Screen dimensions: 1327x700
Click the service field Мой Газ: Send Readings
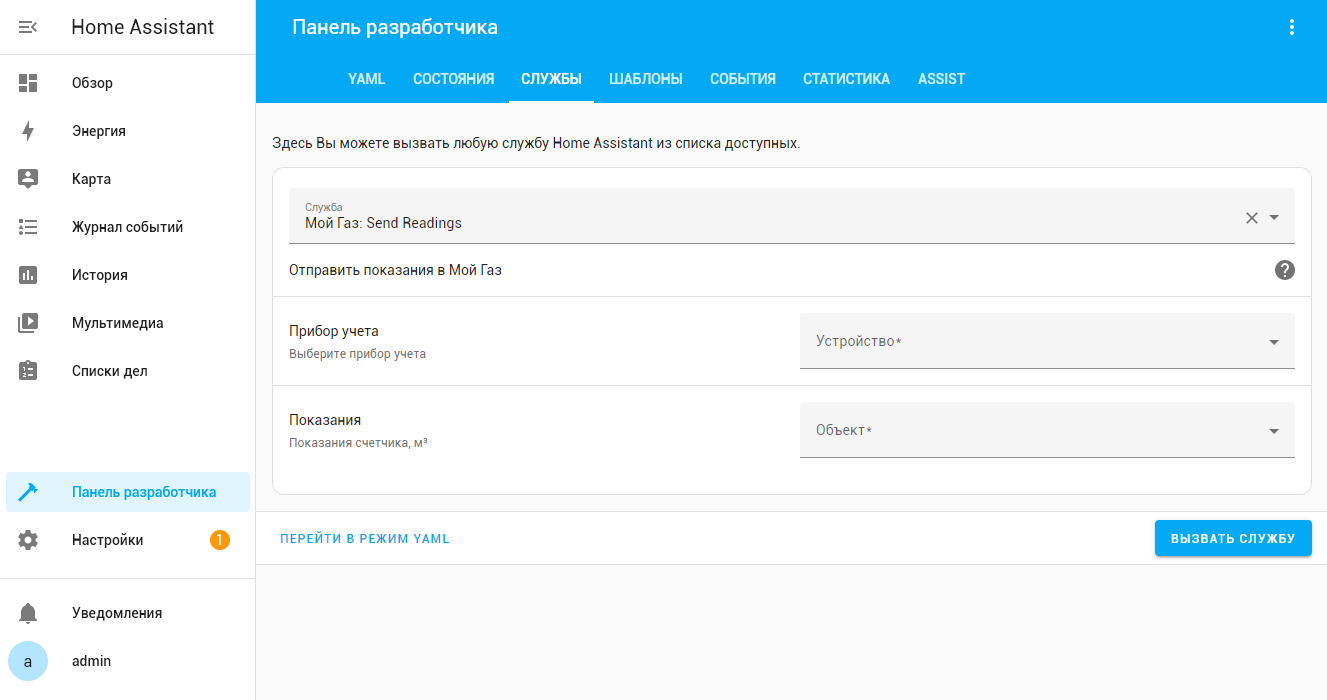791,216
